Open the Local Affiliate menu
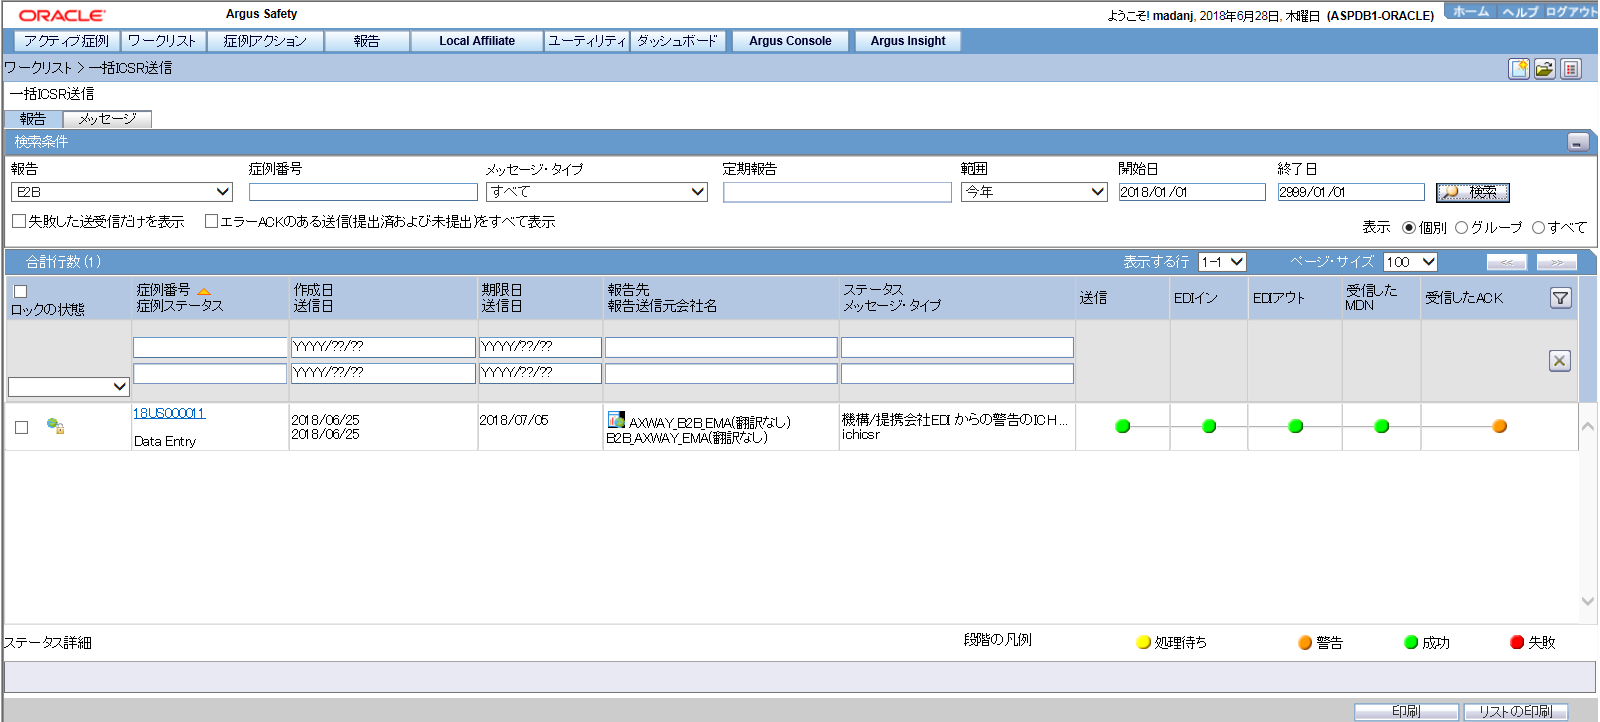Image resolution: width=1600 pixels, height=722 pixels. click(477, 41)
